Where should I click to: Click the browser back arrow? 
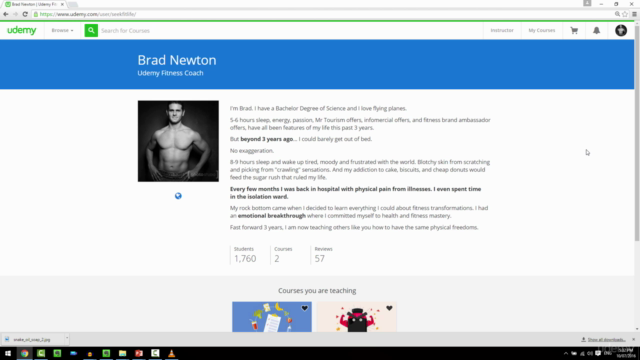[x=6, y=14]
